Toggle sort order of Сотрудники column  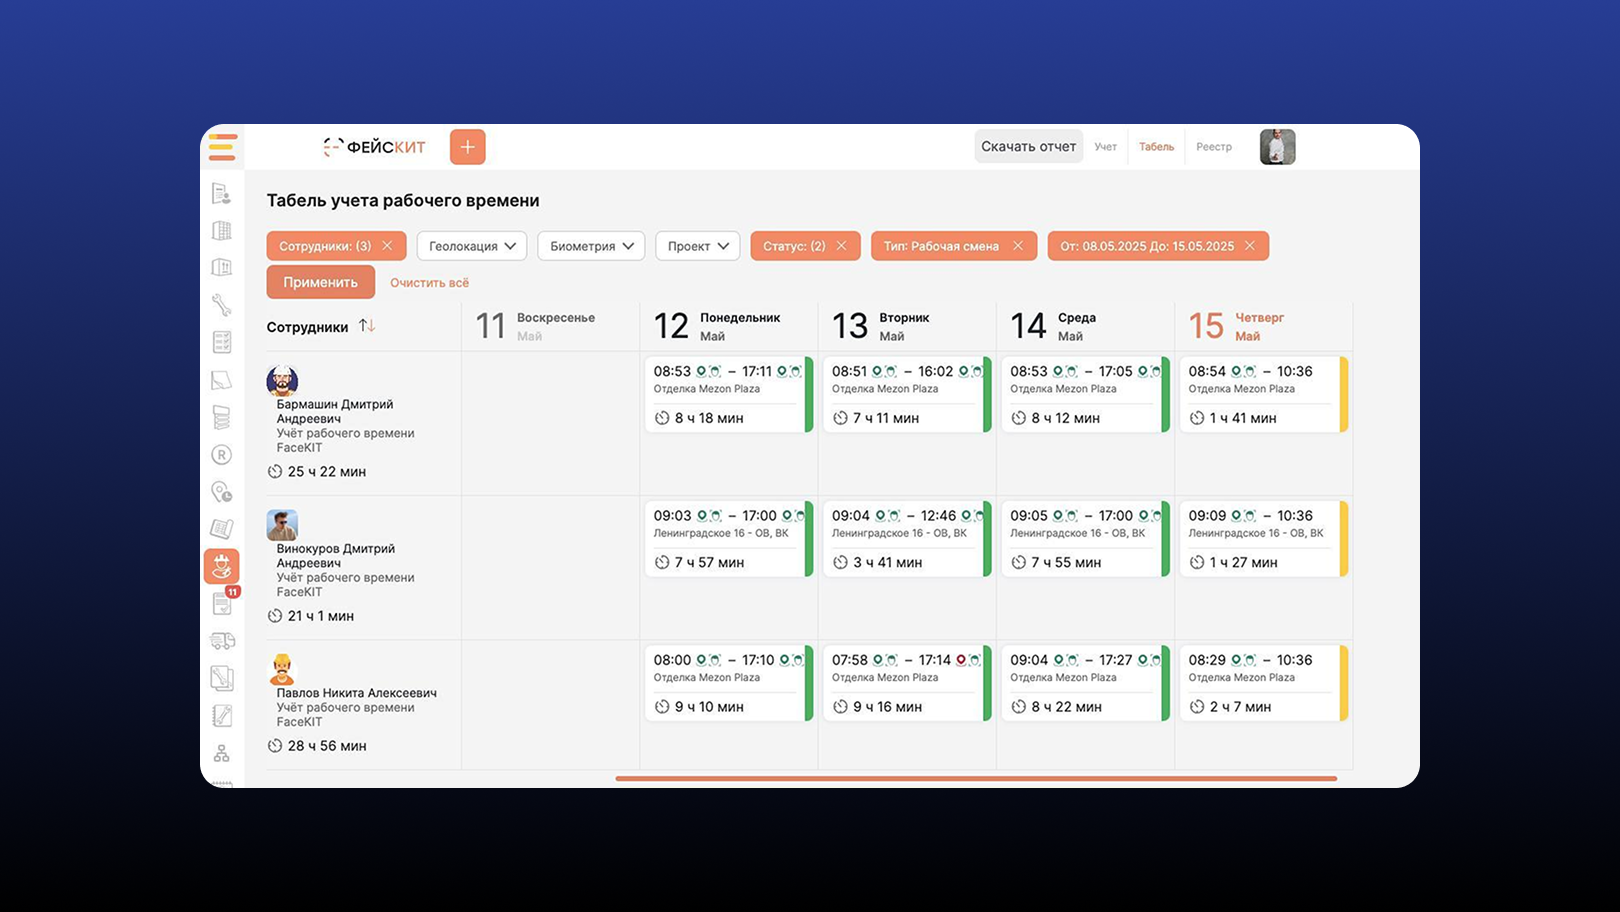[x=367, y=326]
